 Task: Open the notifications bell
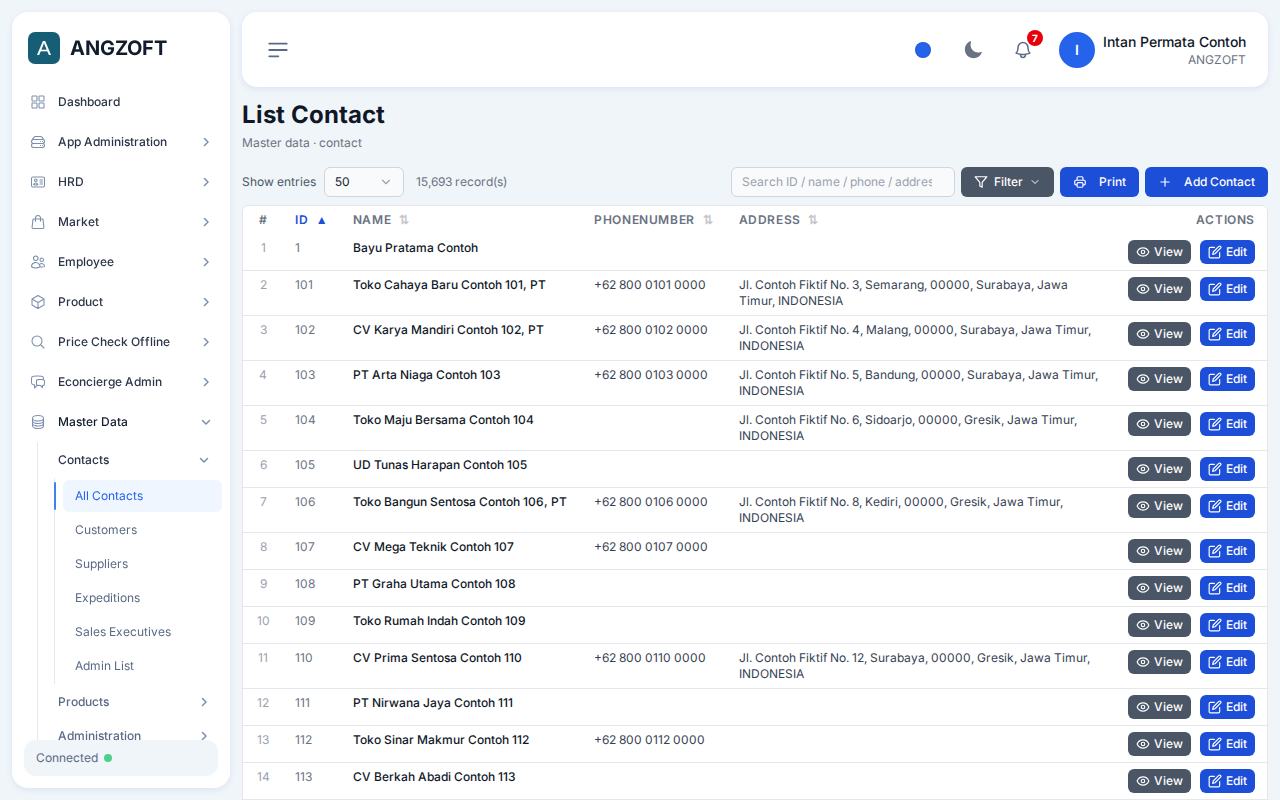(x=1023, y=50)
